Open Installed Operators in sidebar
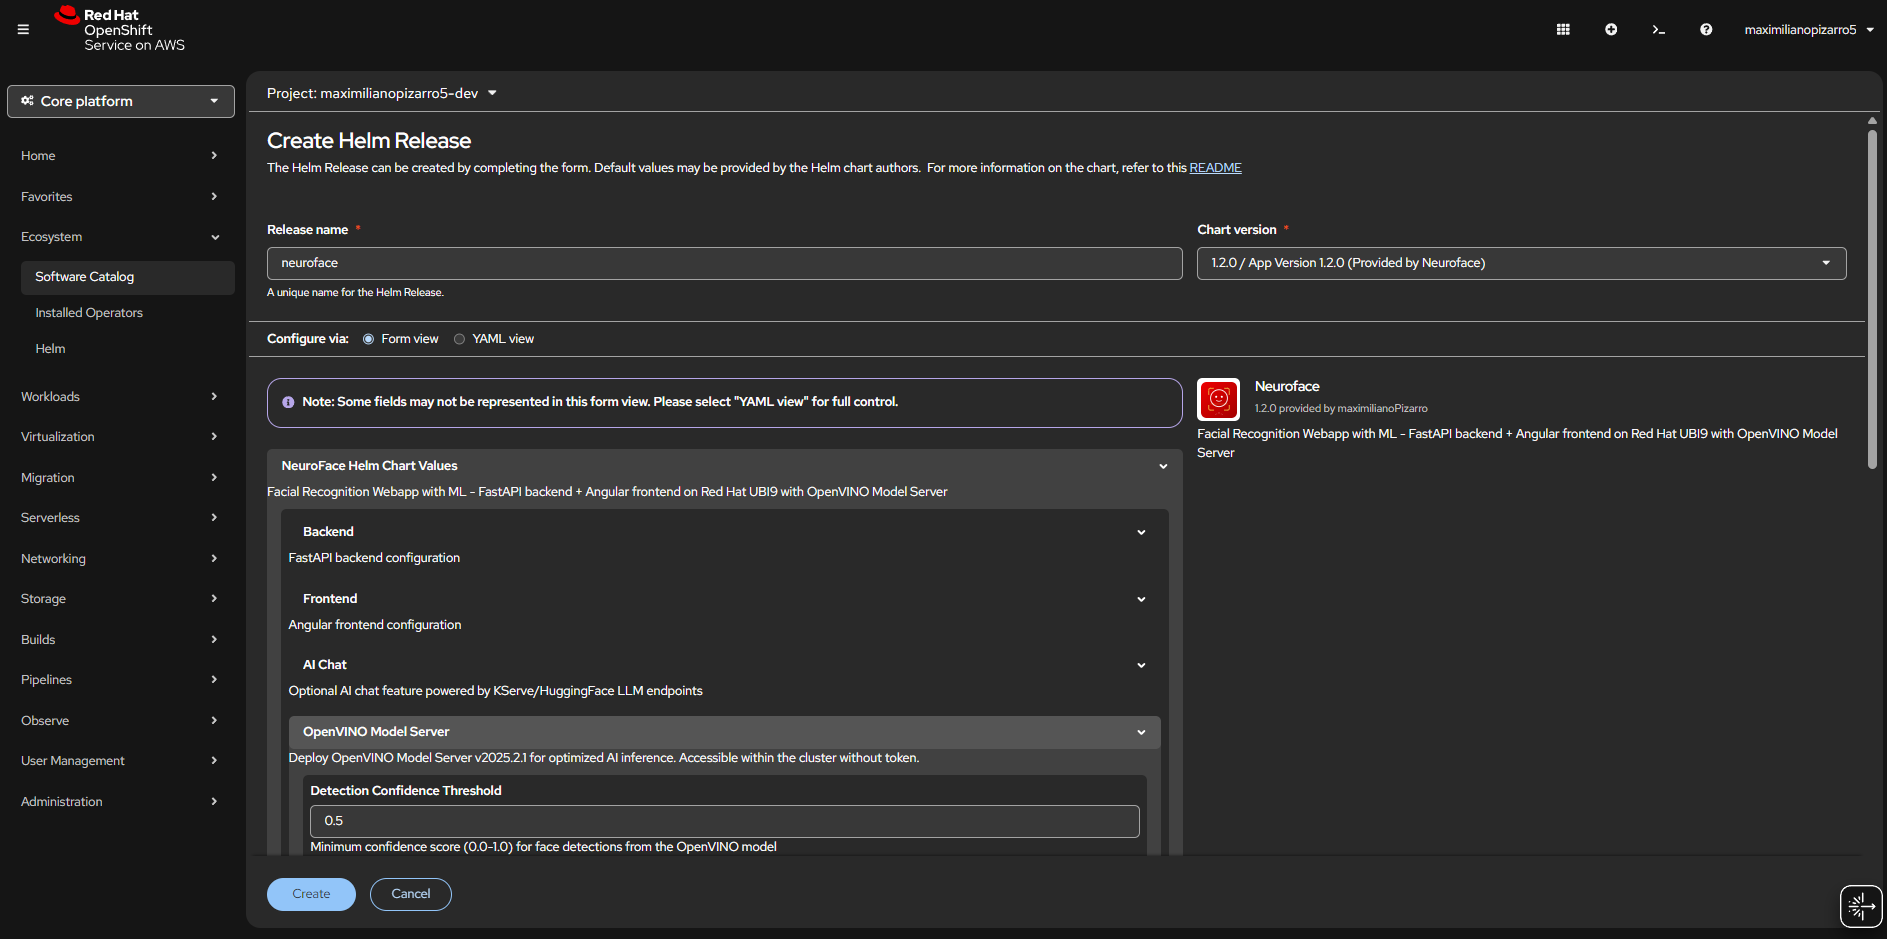 (89, 313)
